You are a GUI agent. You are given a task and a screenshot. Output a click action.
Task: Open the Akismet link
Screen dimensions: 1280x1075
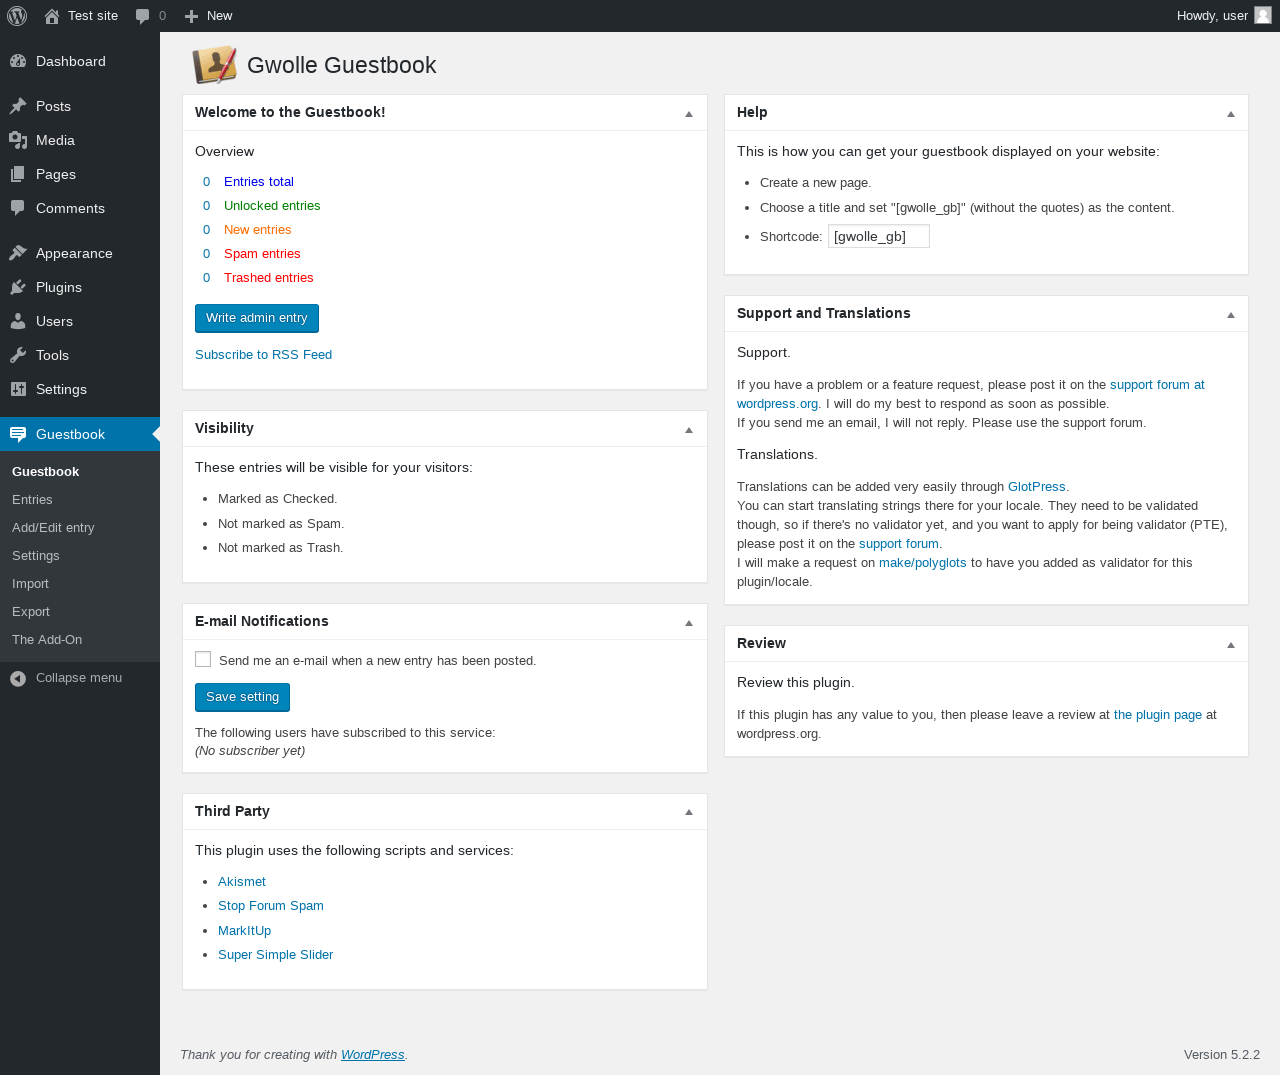pos(242,882)
